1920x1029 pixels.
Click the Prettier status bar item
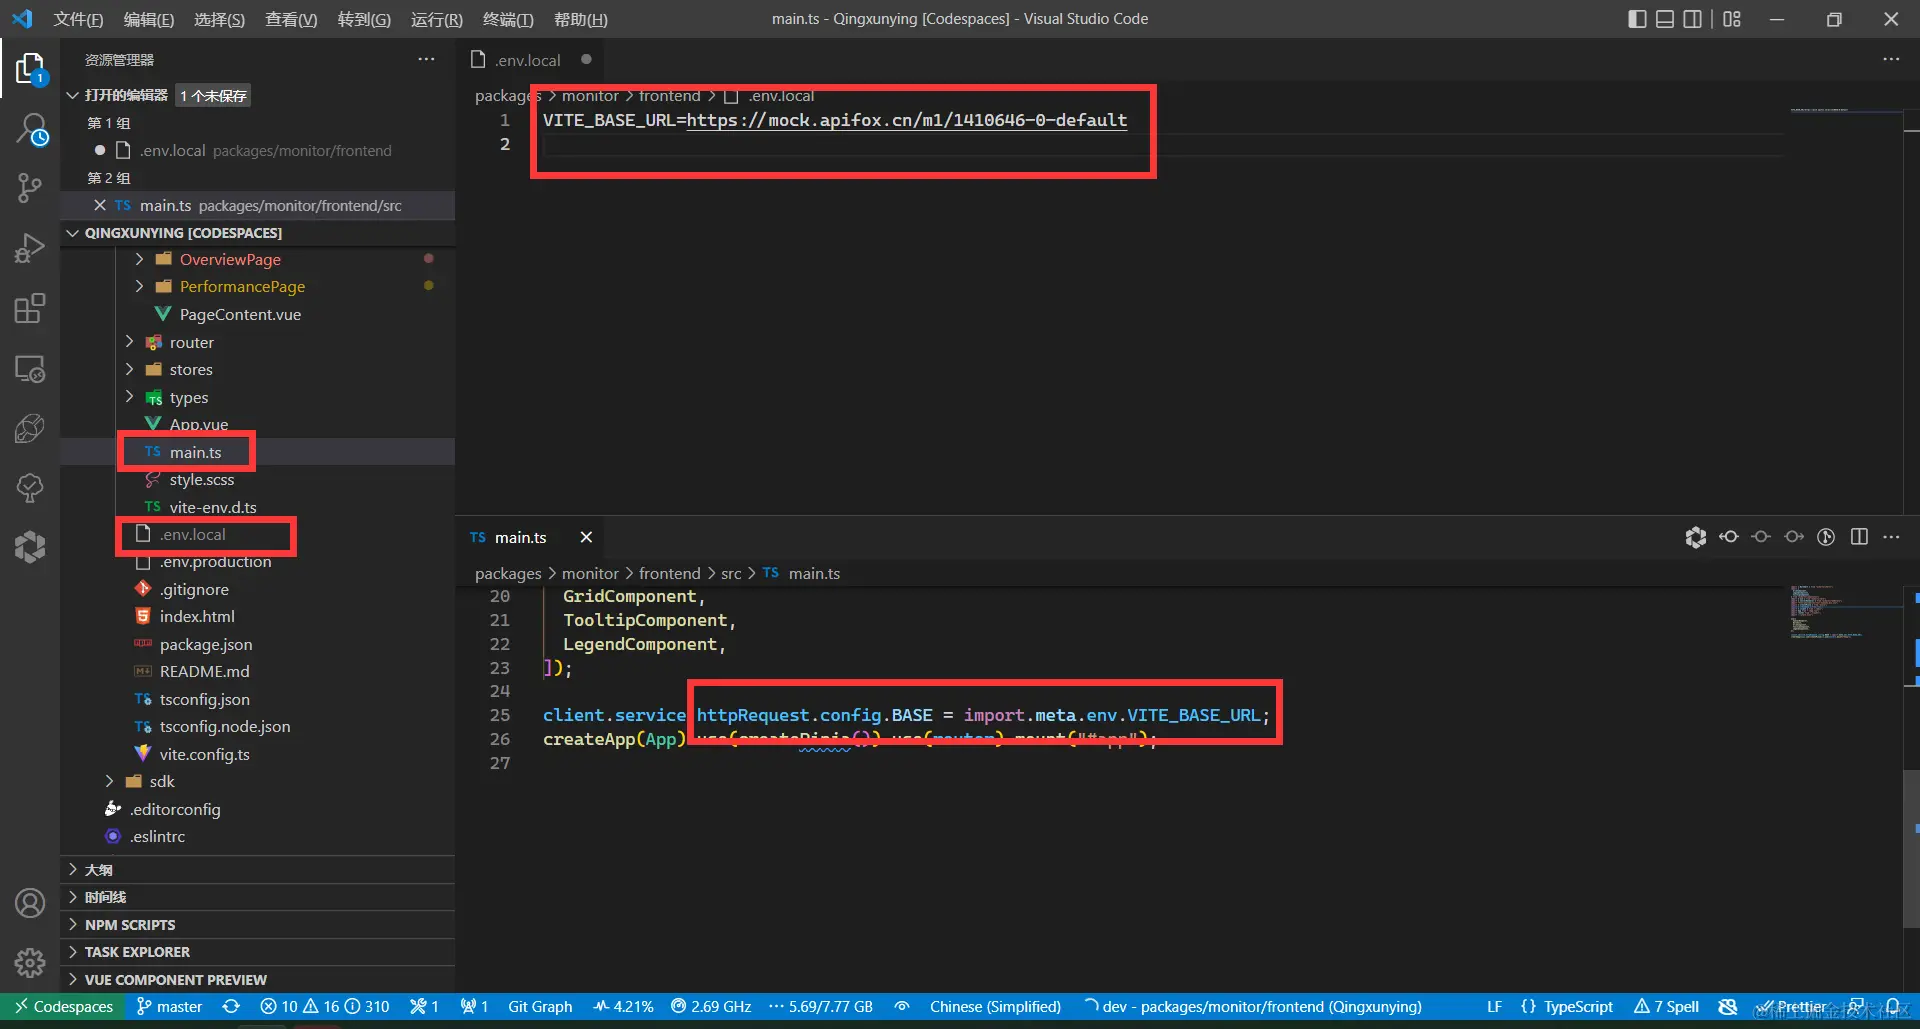point(1793,1006)
